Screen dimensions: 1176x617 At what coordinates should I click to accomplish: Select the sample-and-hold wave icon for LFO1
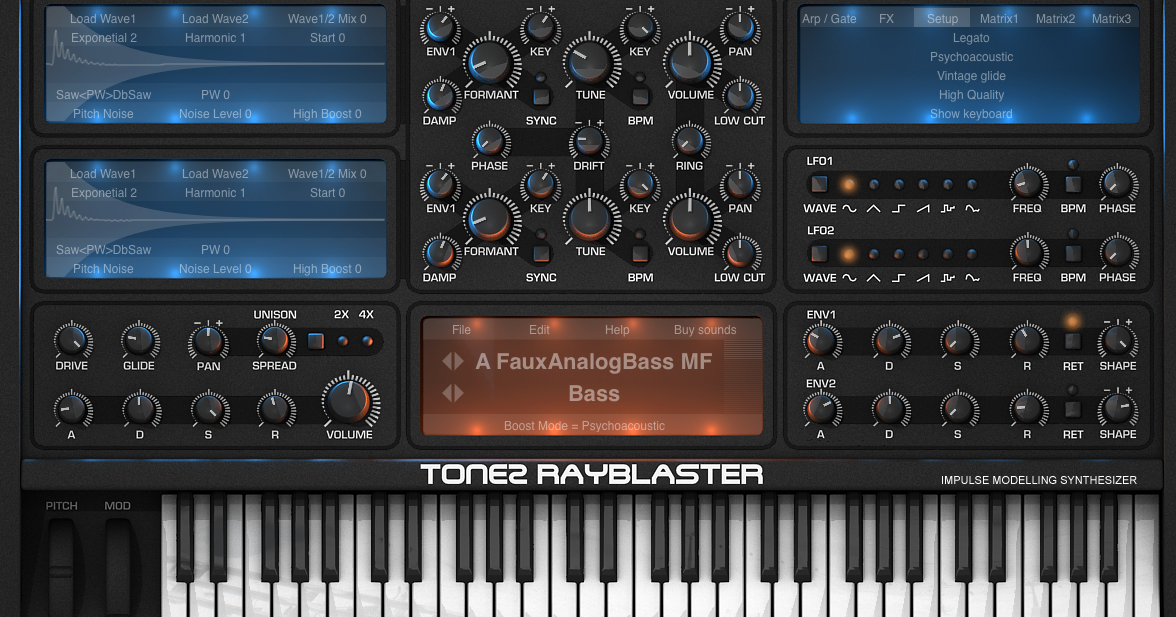point(948,208)
